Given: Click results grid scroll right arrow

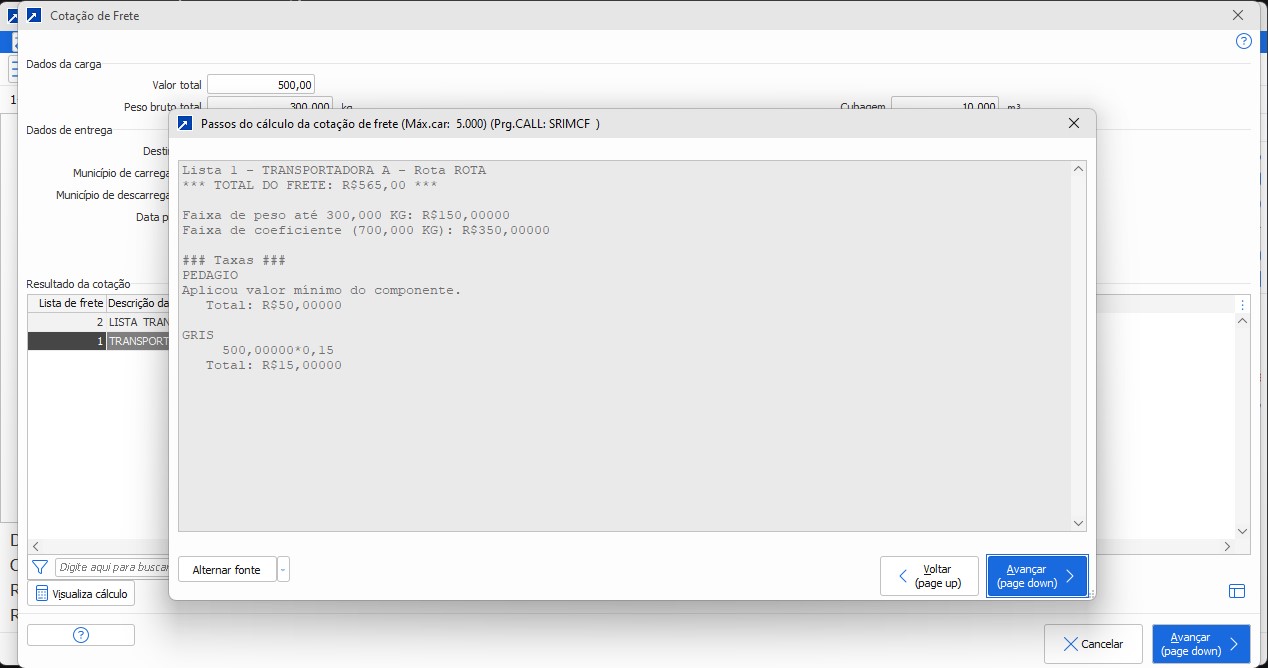Looking at the screenshot, I should coord(1228,546).
